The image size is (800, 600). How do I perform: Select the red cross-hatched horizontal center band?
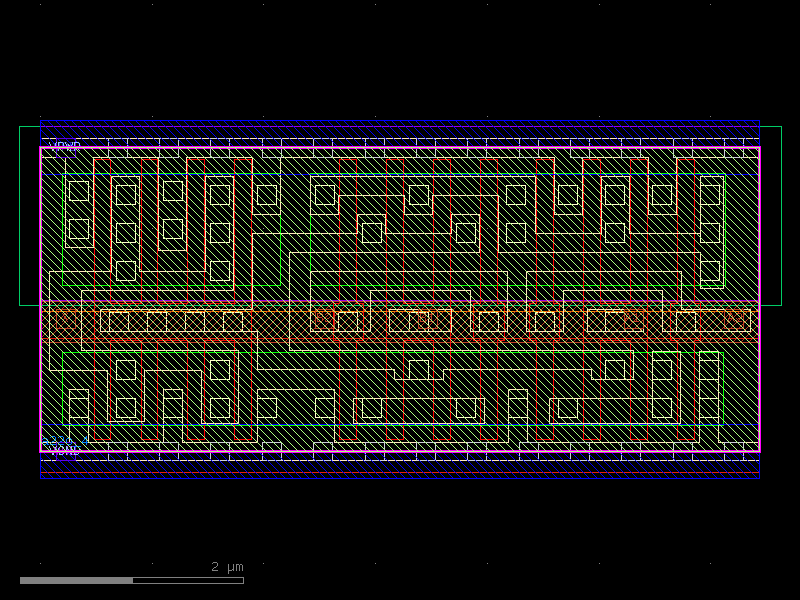[400, 321]
